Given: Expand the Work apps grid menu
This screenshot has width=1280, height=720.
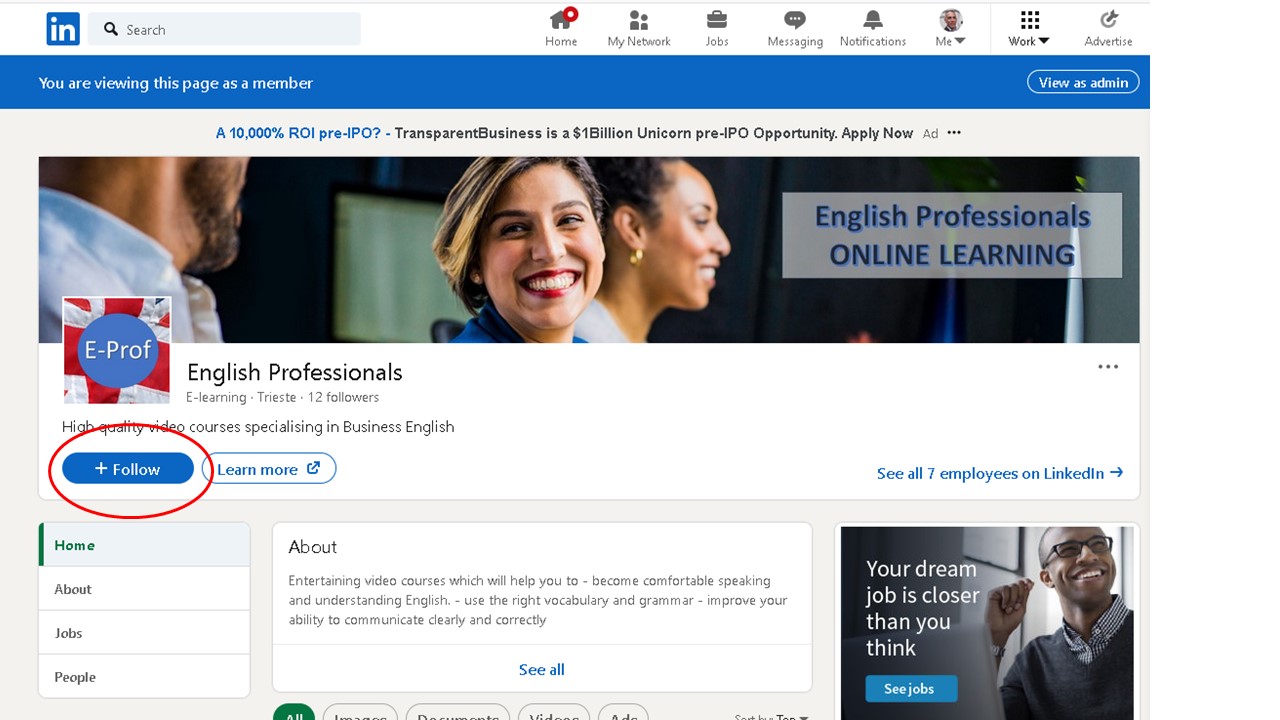Looking at the screenshot, I should click(x=1029, y=28).
